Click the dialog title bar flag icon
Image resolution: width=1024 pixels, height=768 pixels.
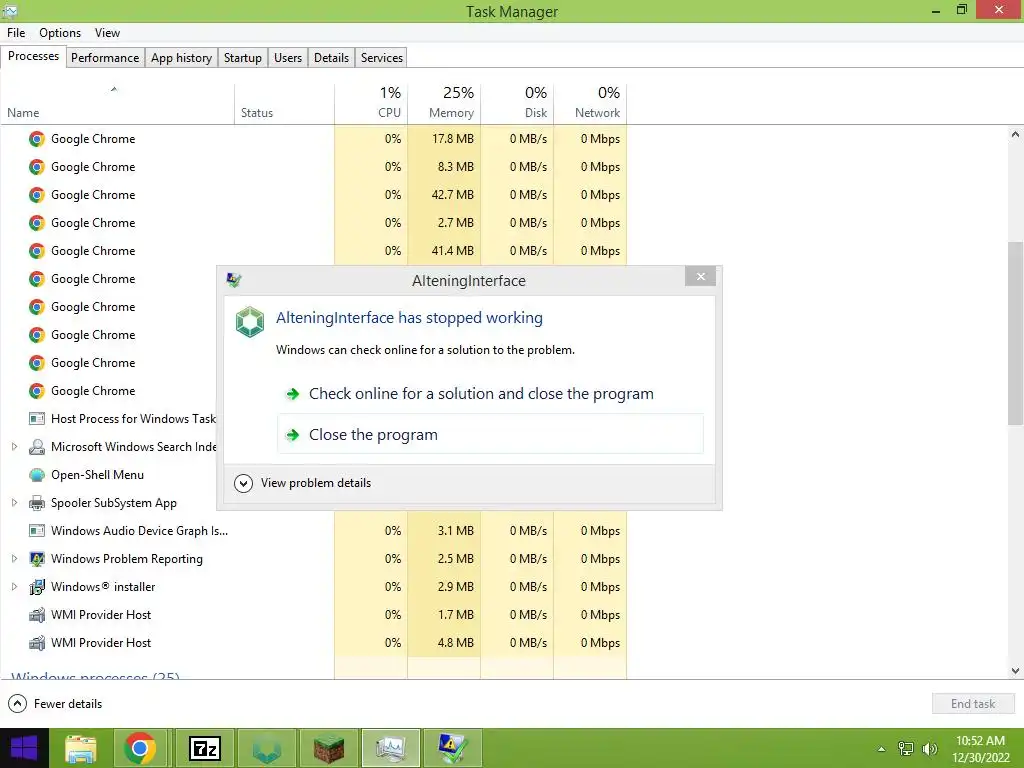[234, 280]
